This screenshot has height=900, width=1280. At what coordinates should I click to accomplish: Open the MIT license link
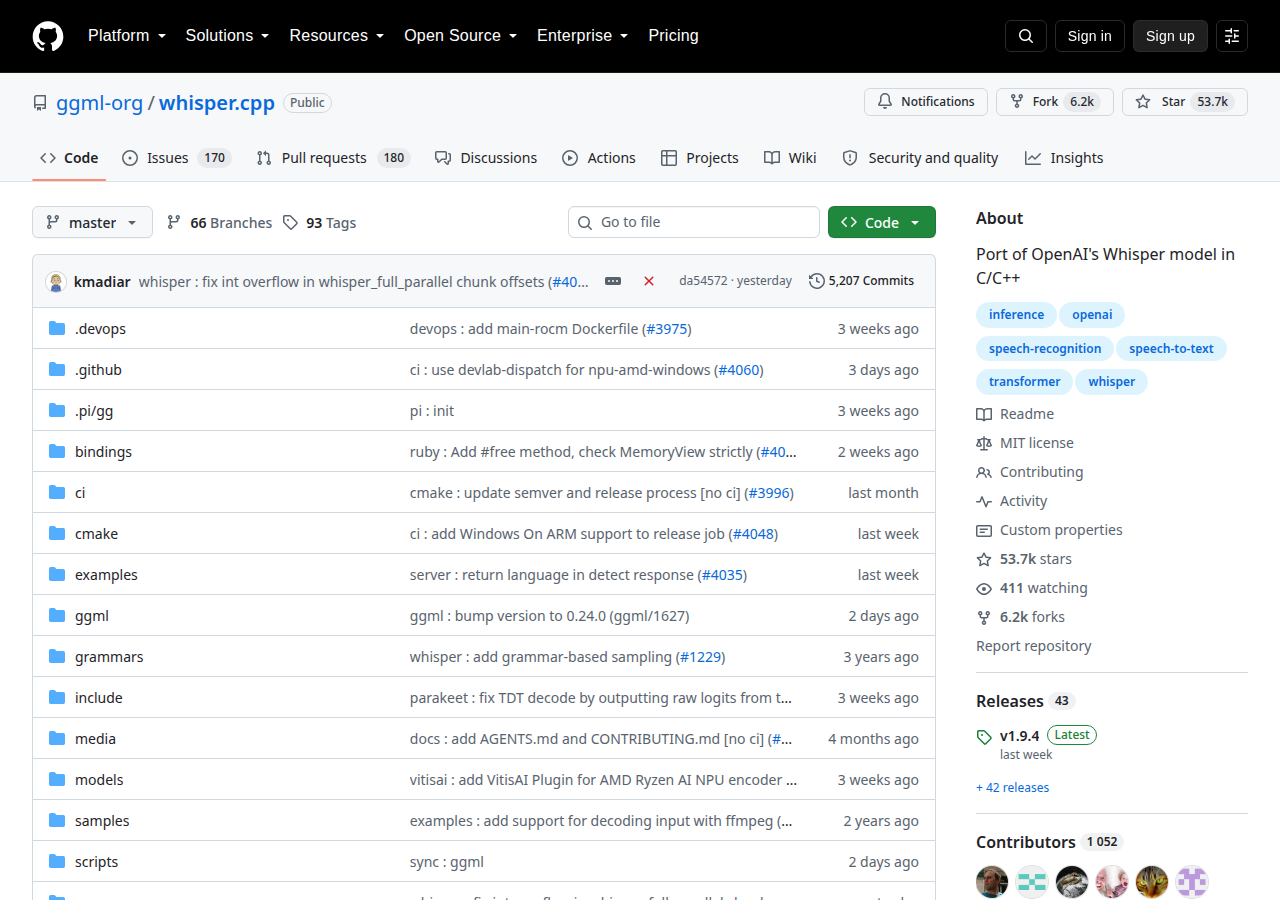1037,443
